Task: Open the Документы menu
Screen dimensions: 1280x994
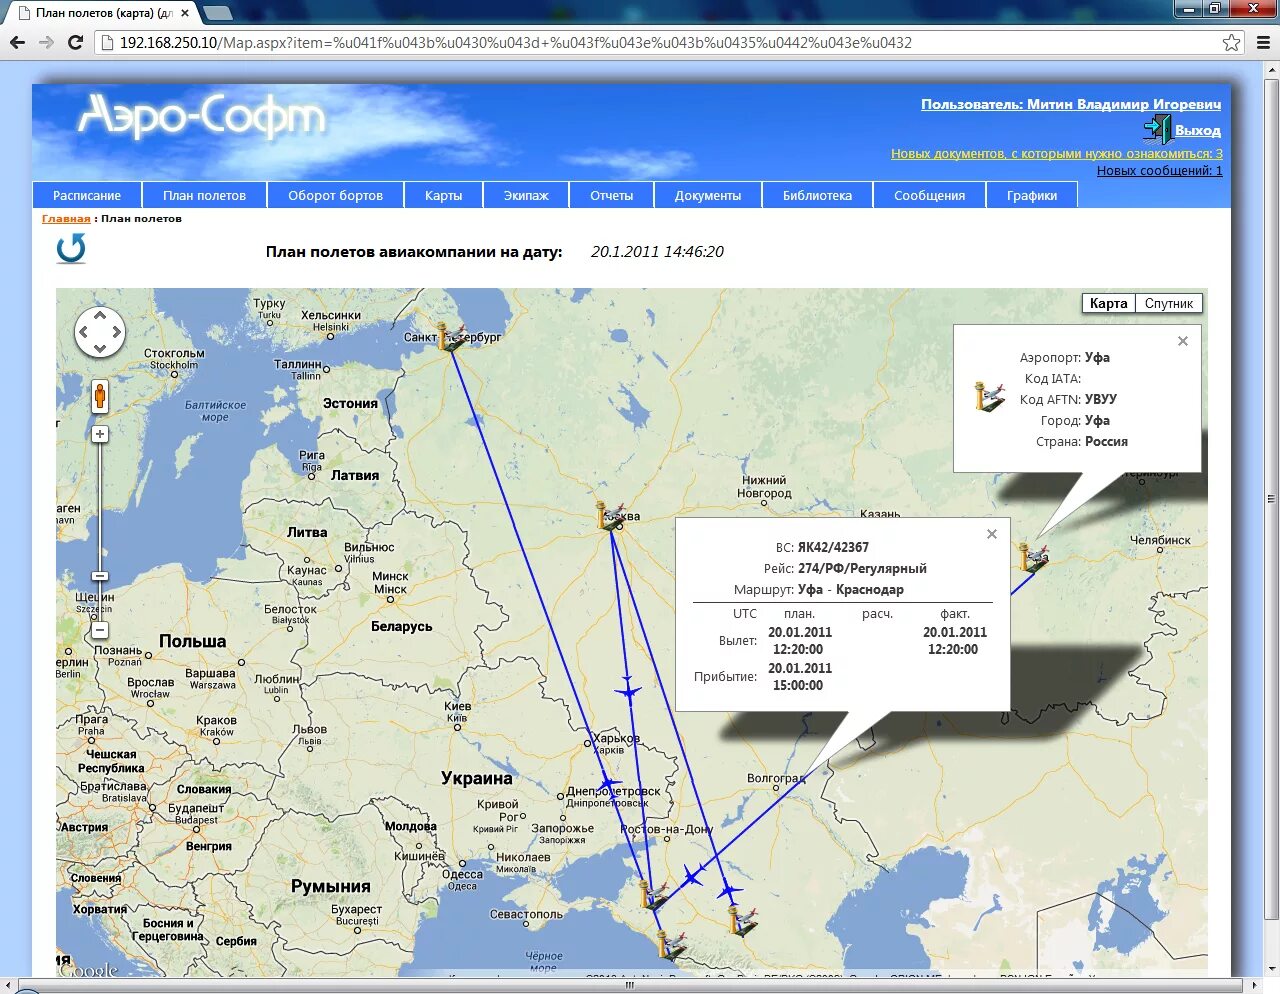Action: click(x=708, y=195)
